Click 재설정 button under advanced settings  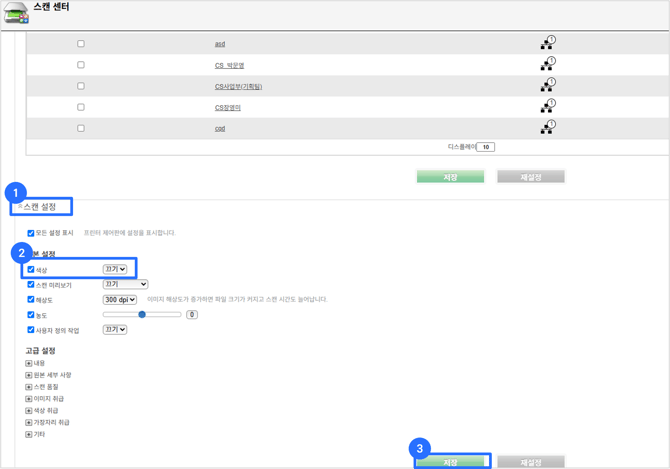coord(531,462)
